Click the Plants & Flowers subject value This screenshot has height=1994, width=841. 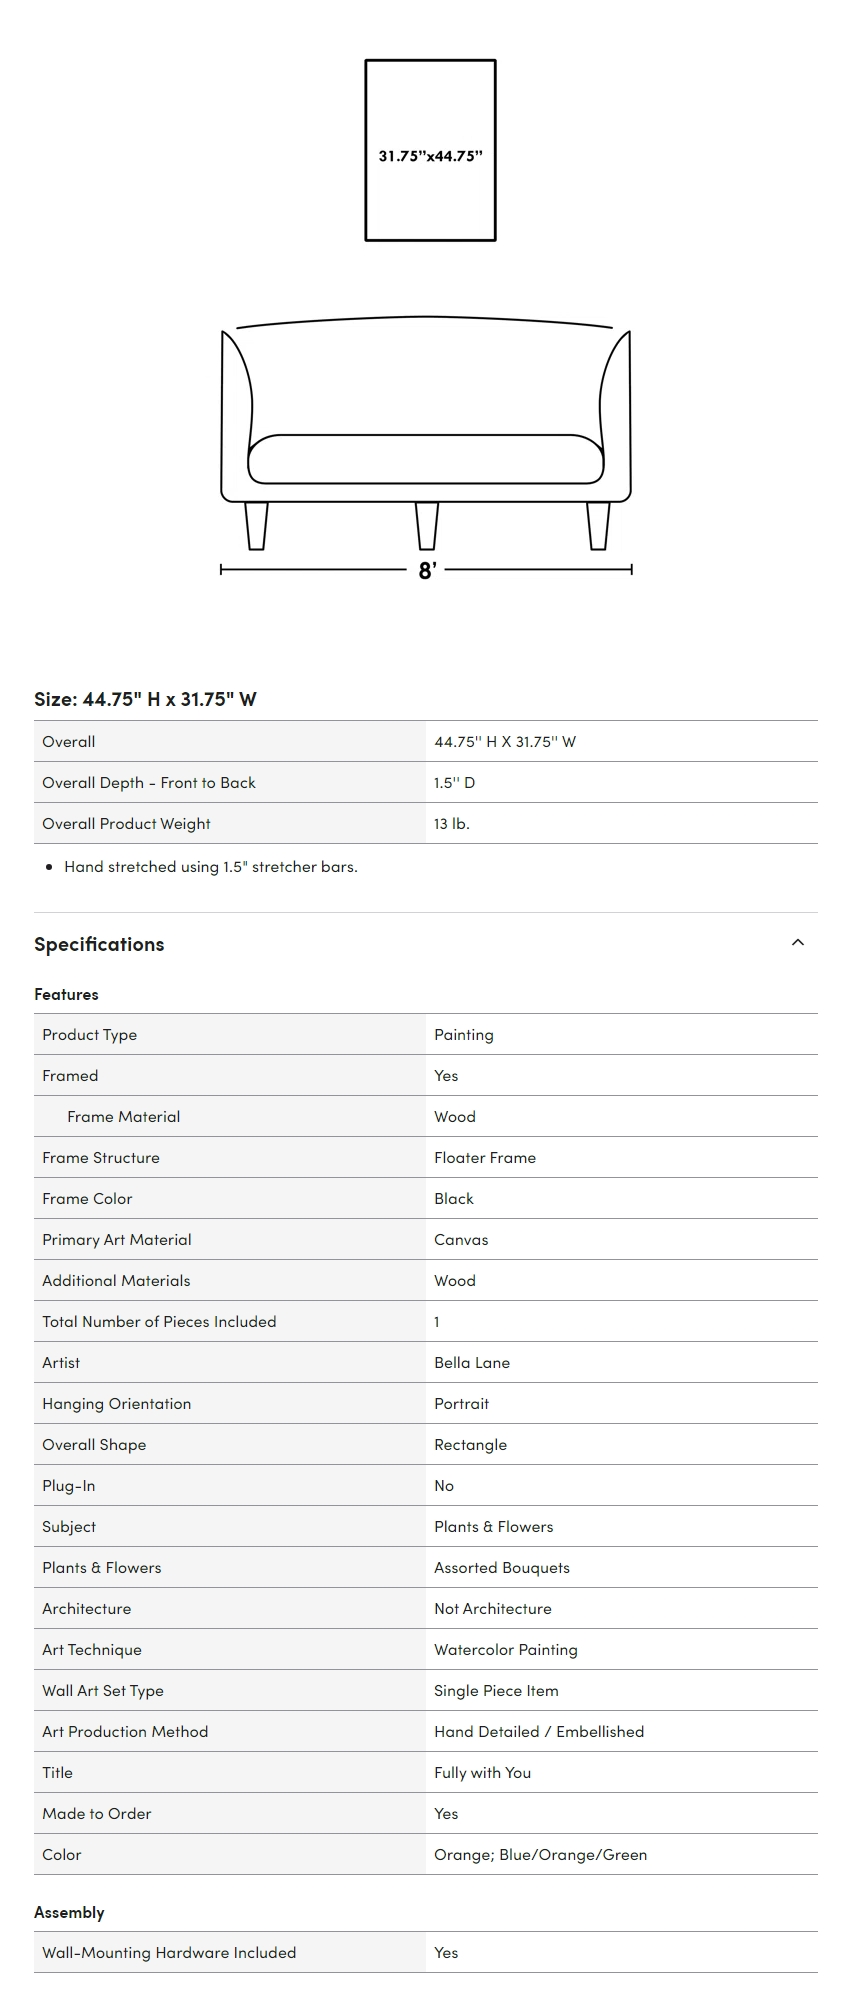pos(494,1526)
